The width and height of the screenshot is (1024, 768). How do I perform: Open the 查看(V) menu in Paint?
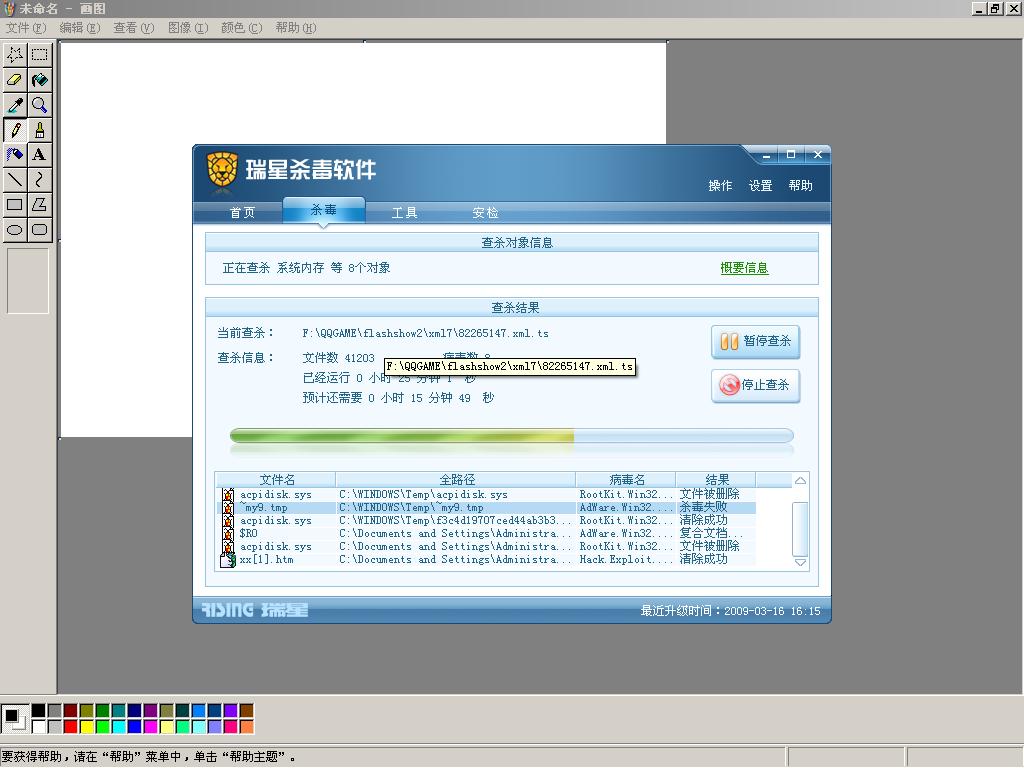click(134, 27)
